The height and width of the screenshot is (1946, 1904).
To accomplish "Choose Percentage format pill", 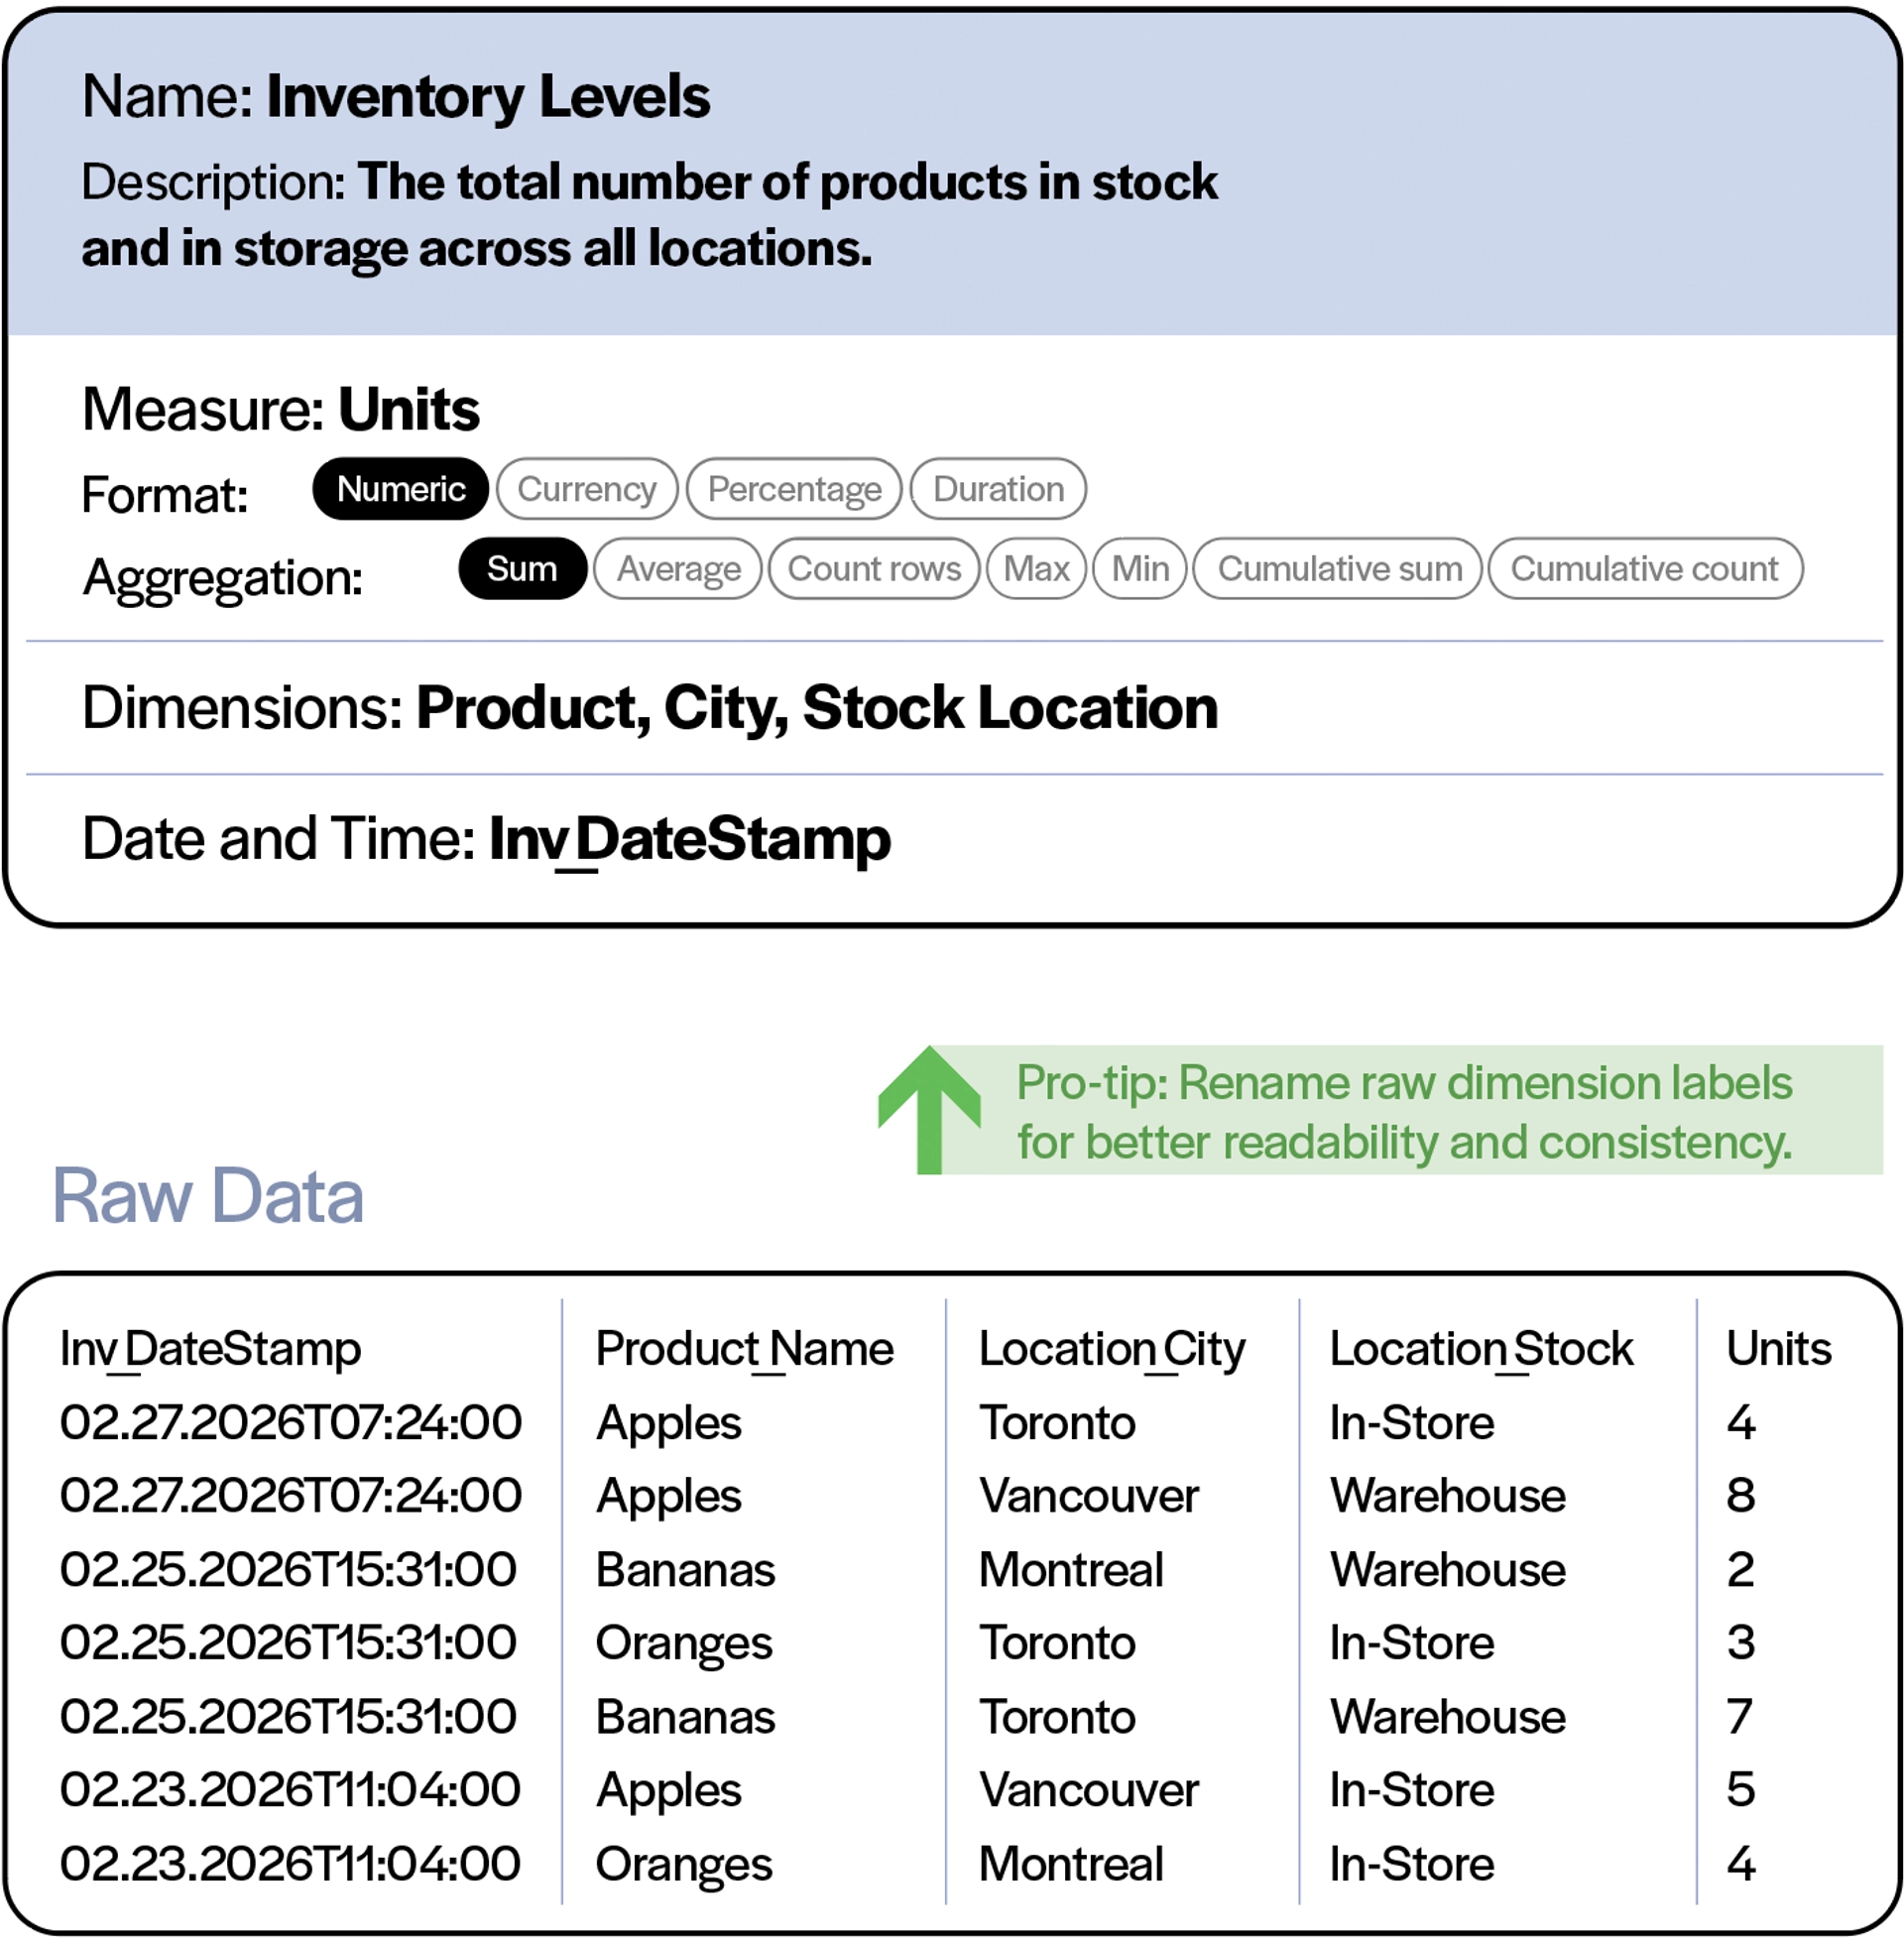I will click(794, 489).
